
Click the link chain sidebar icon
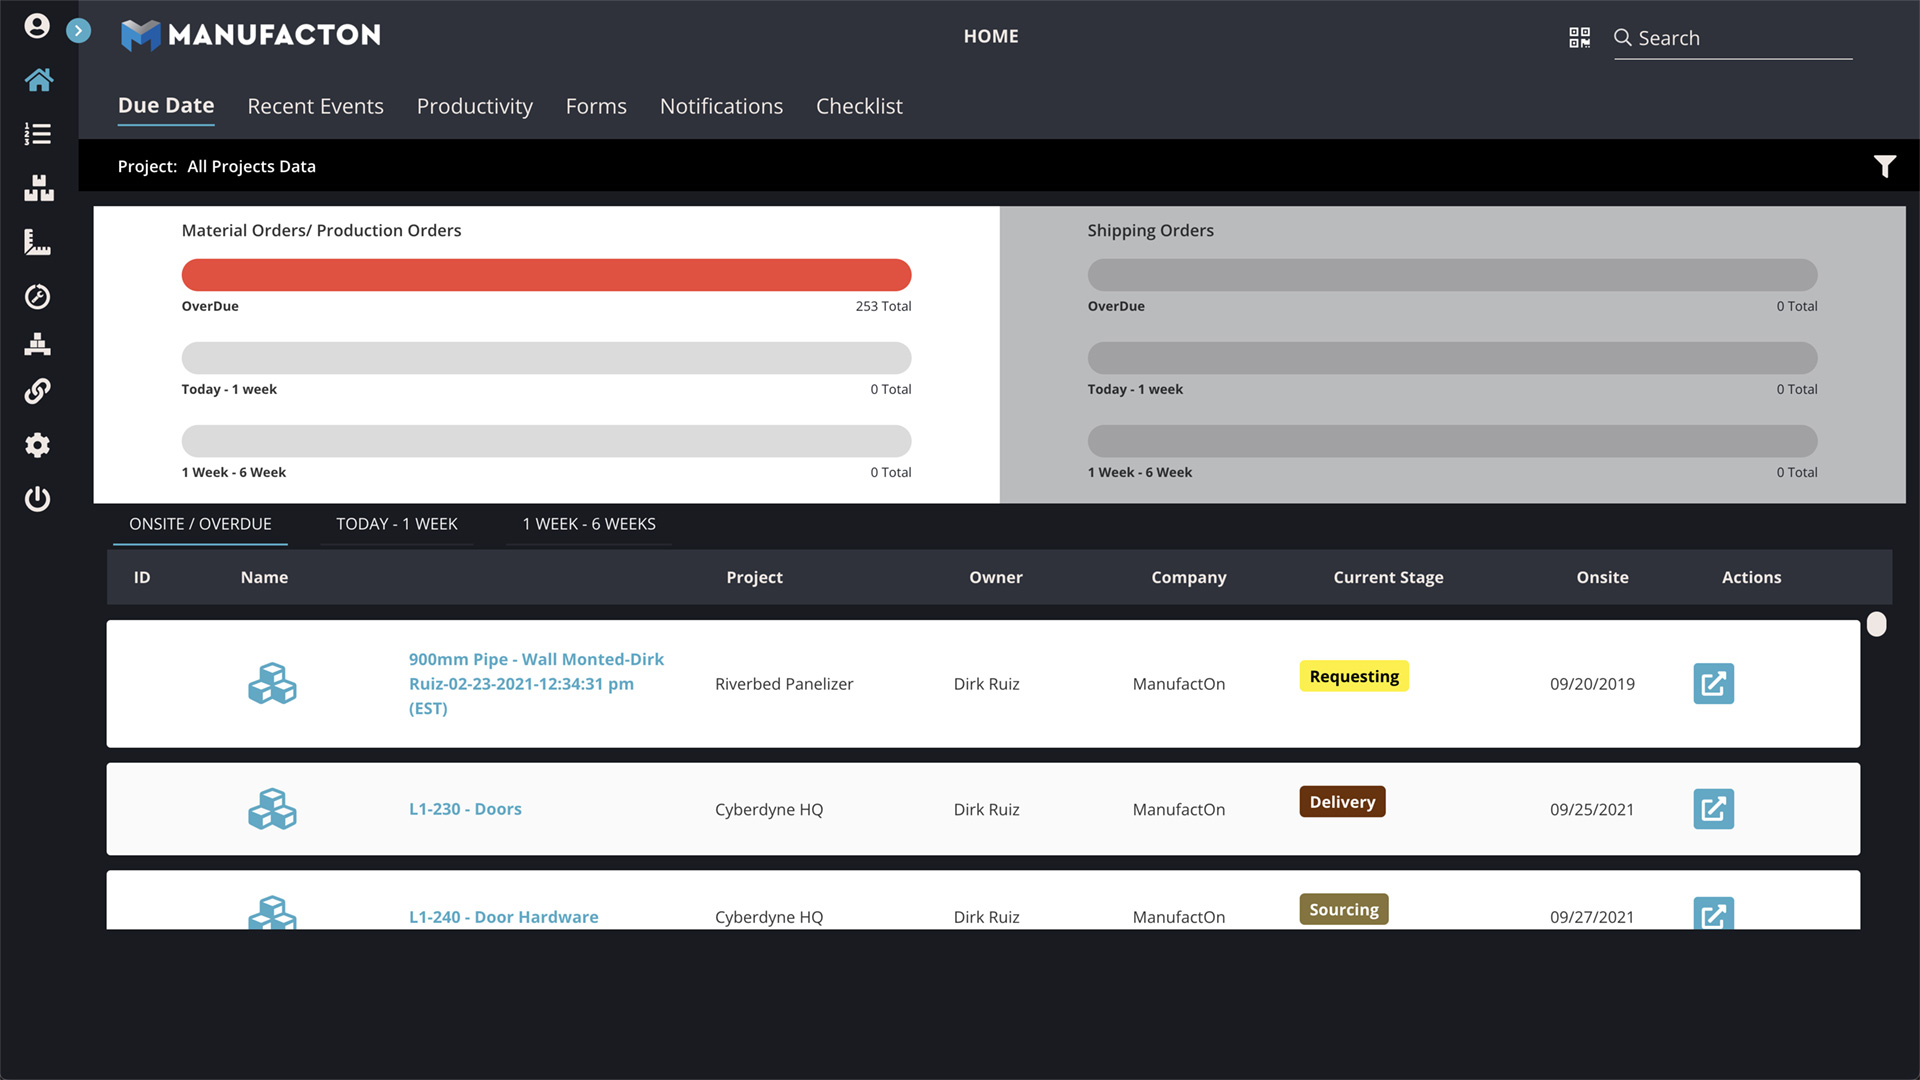tap(38, 391)
